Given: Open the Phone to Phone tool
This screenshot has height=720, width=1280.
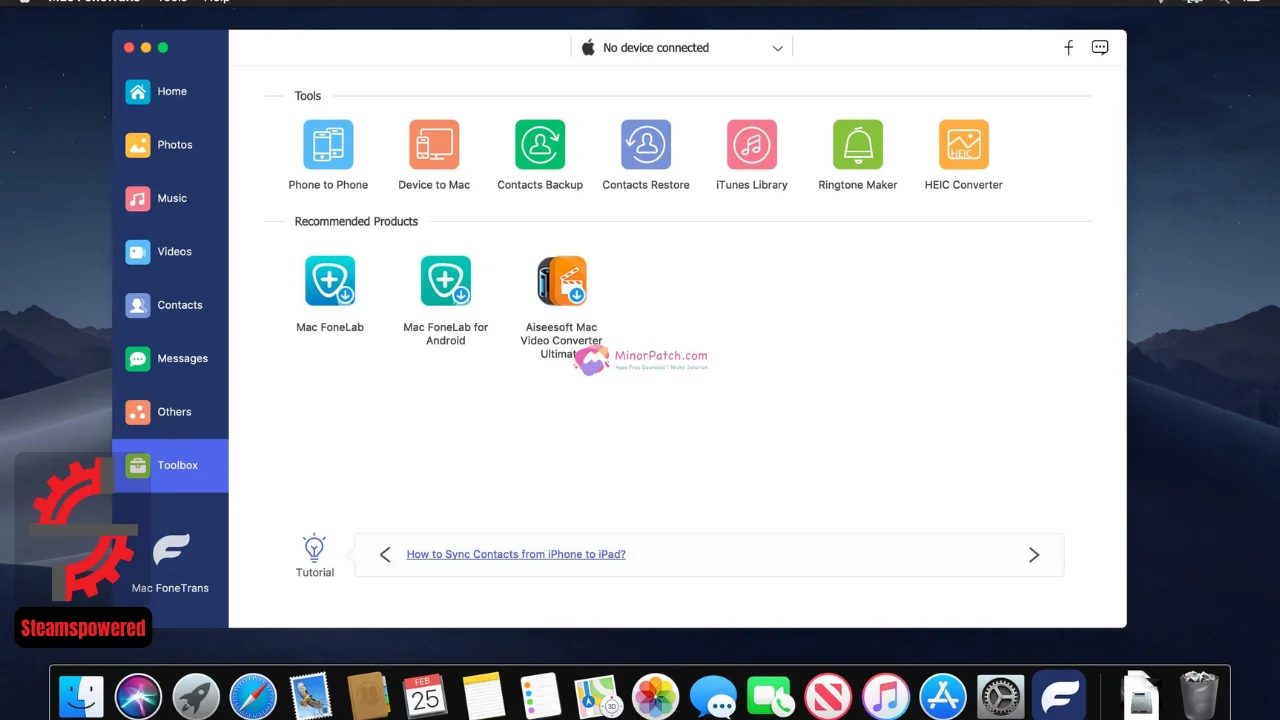Looking at the screenshot, I should coord(328,145).
